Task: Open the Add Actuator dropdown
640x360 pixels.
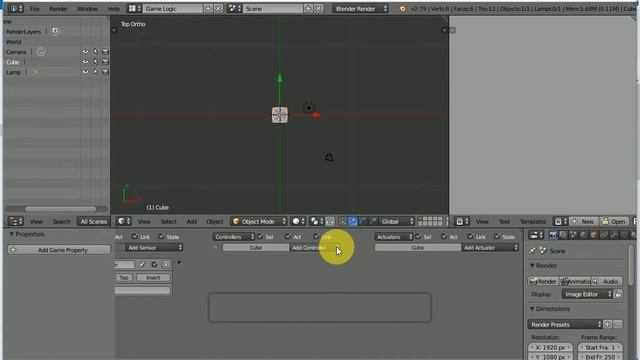Action: [x=490, y=247]
